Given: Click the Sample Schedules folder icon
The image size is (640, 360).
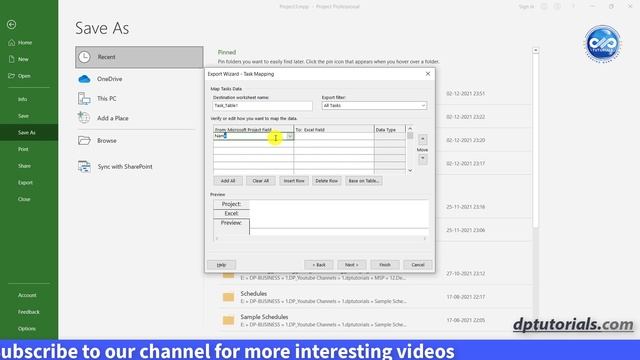Looking at the screenshot, I should [x=229, y=320].
